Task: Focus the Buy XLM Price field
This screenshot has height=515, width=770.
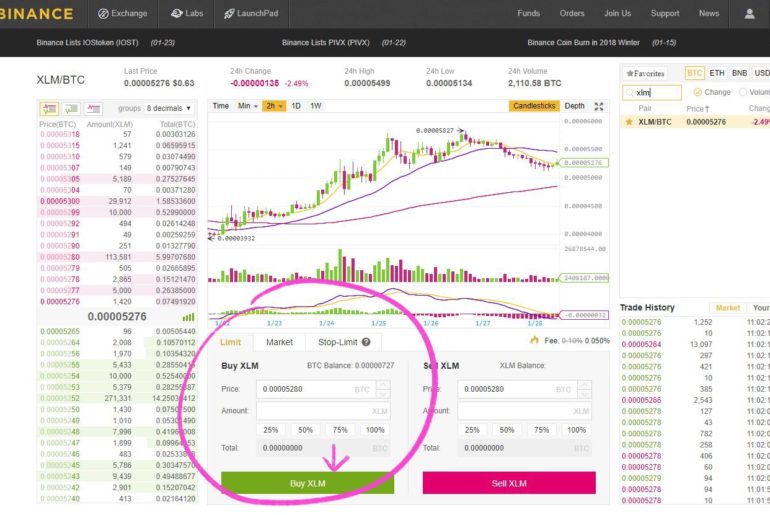Action: pos(316,389)
